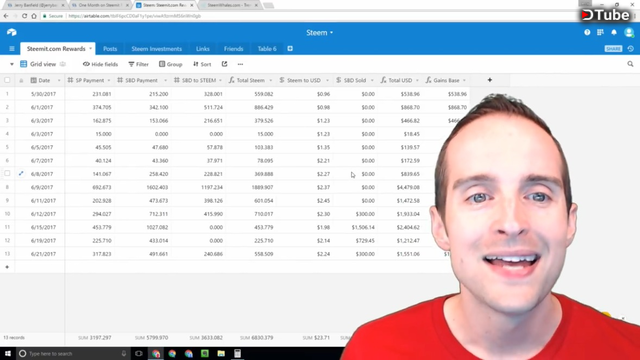Viewport: 640px width, 360px height.
Task: Expand the views sidebar arrow
Action: (x=11, y=64)
